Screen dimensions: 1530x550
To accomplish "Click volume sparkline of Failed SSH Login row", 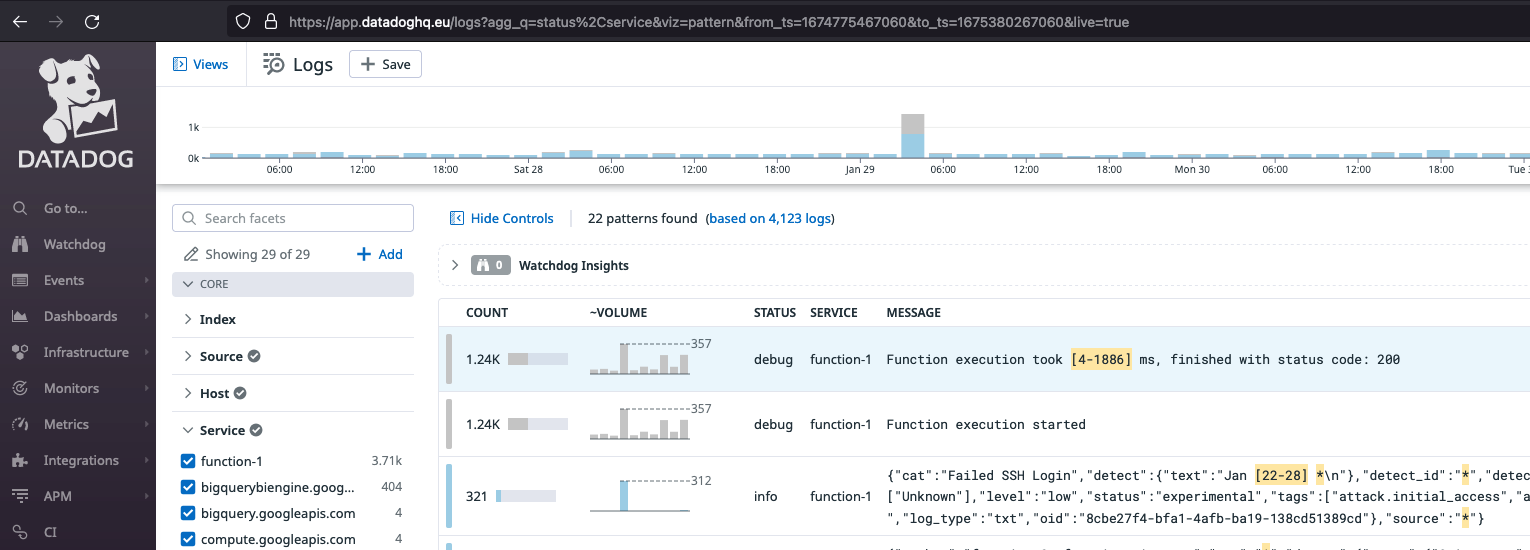I will [640, 494].
